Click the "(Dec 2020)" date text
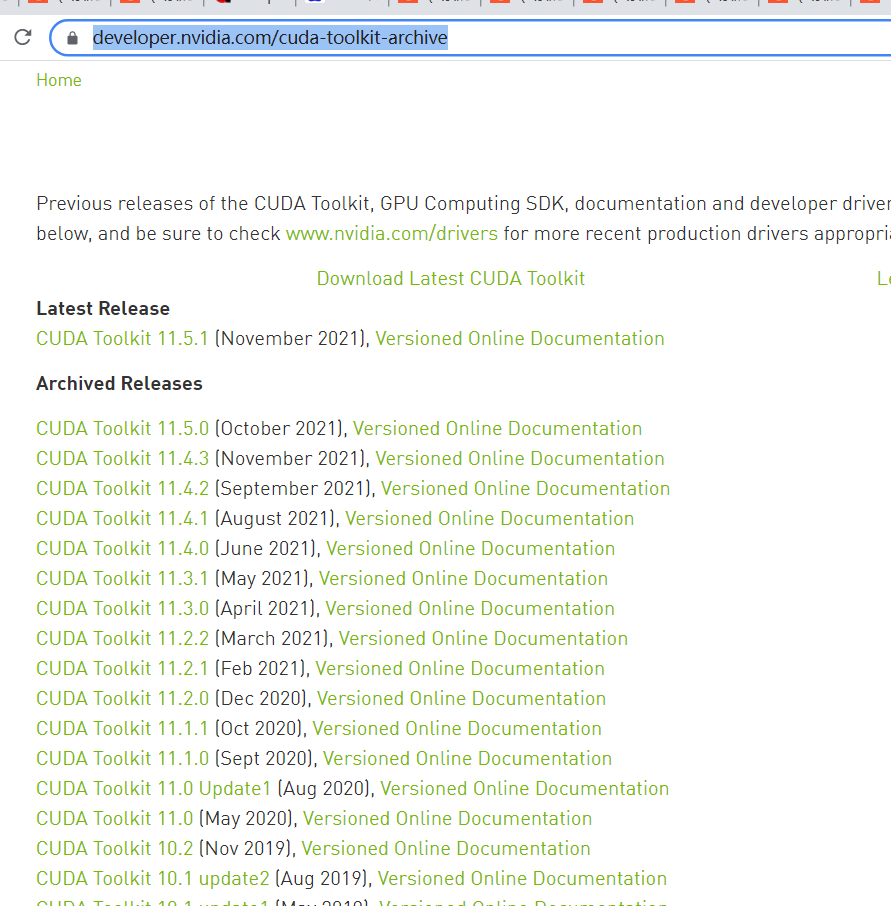 261,699
